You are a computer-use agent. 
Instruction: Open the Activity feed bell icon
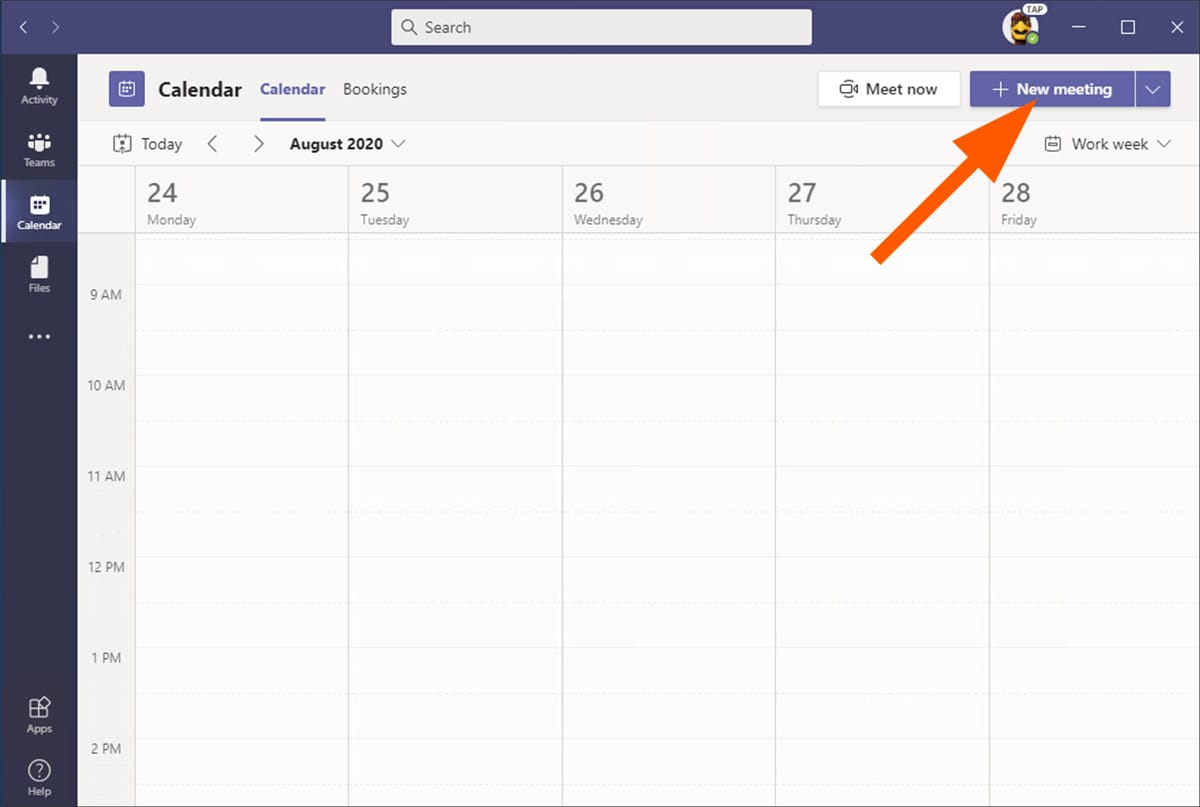point(39,85)
